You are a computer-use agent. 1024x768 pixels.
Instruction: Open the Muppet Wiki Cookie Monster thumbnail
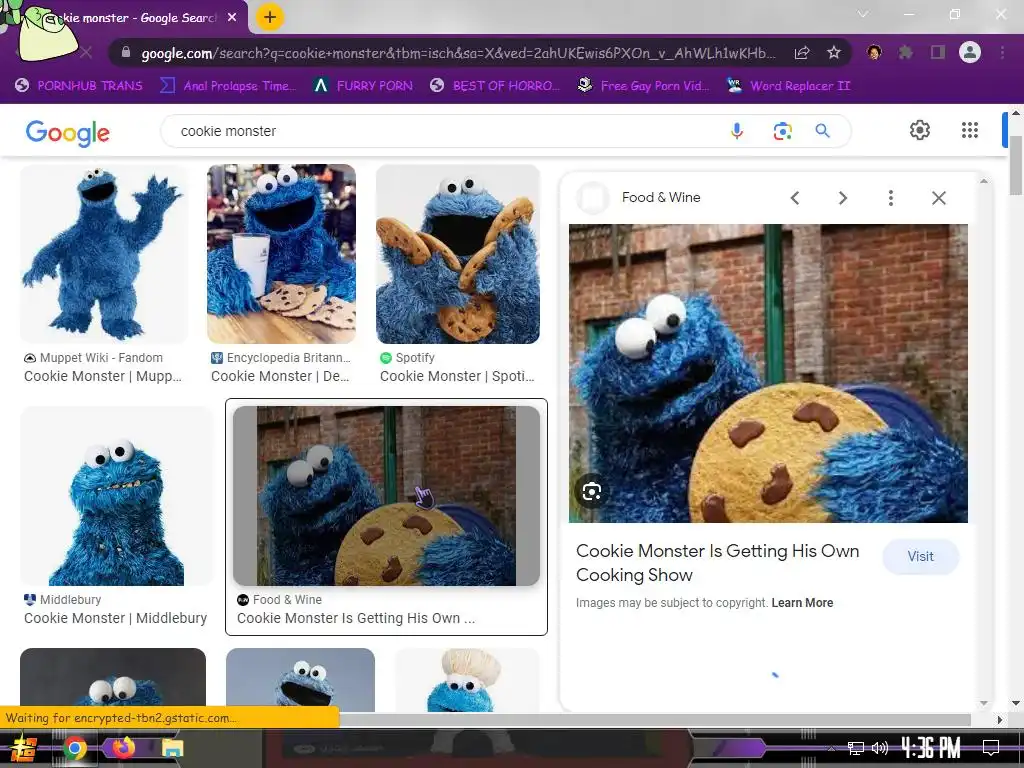tap(103, 253)
